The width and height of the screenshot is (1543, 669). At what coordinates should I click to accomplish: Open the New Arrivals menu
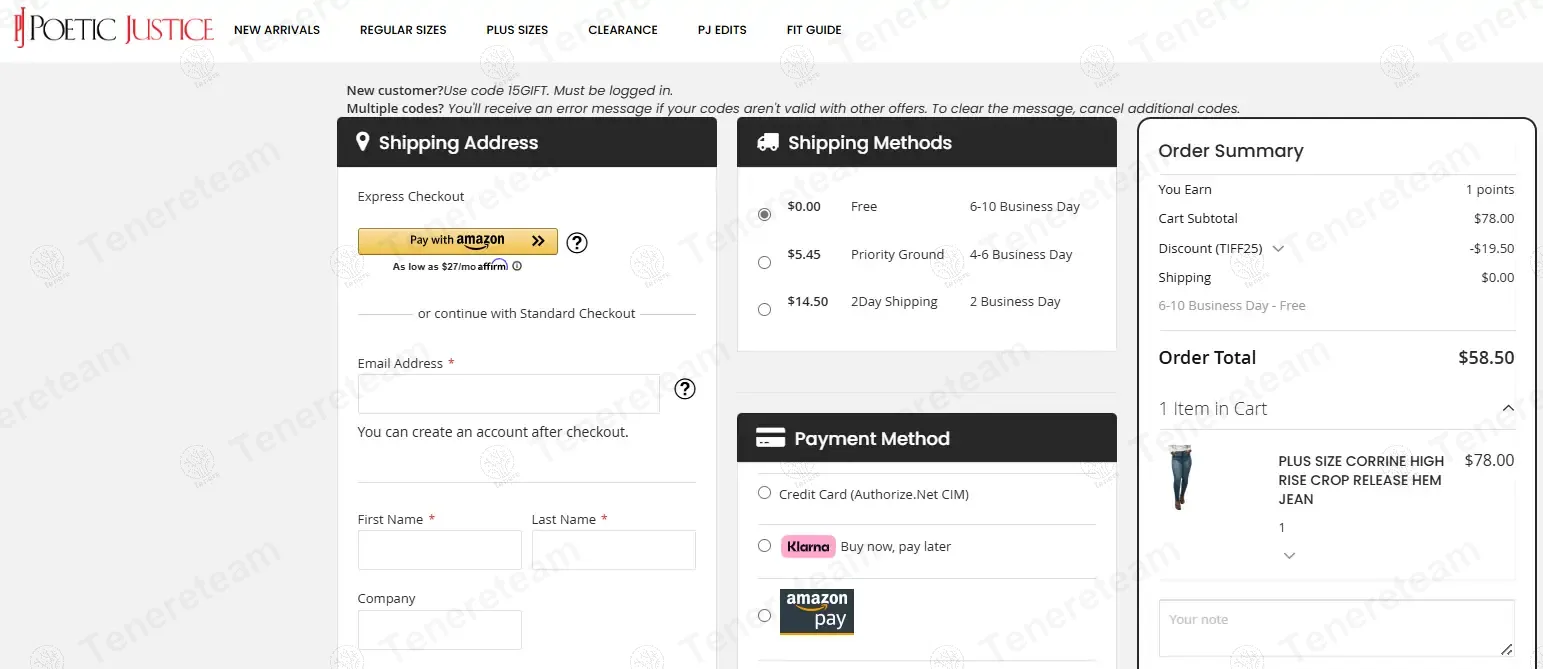click(277, 30)
